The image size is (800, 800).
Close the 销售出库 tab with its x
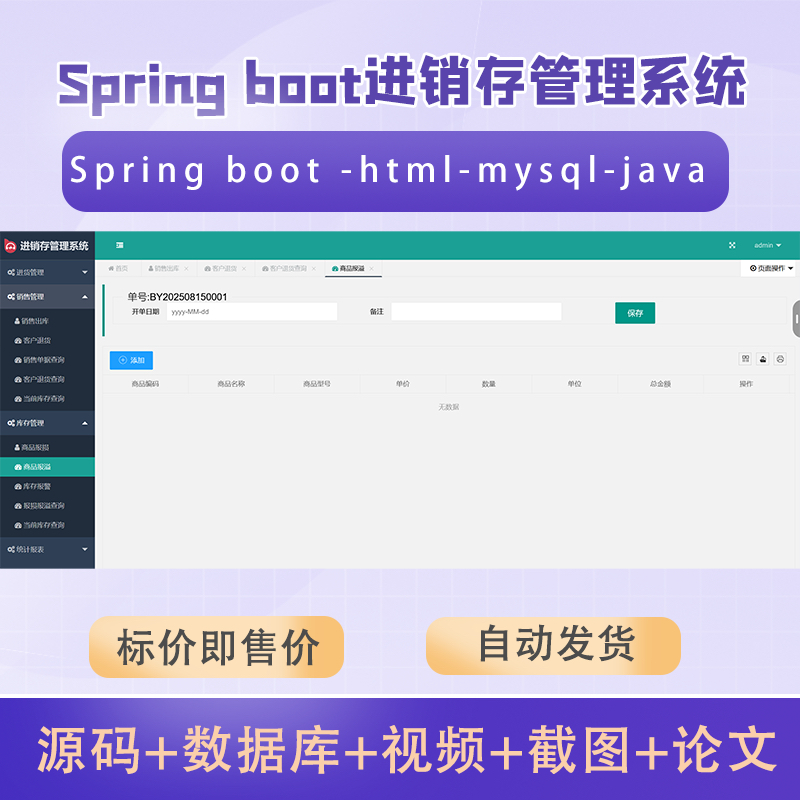(186, 269)
